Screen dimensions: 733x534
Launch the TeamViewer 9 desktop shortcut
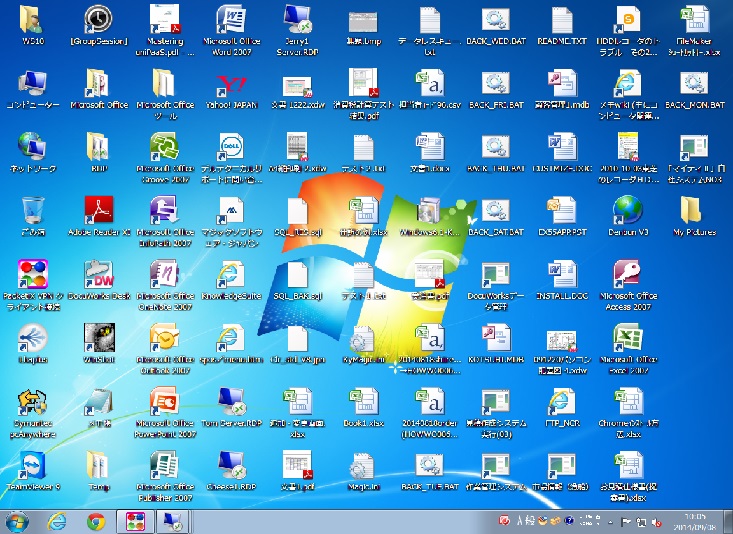point(33,466)
